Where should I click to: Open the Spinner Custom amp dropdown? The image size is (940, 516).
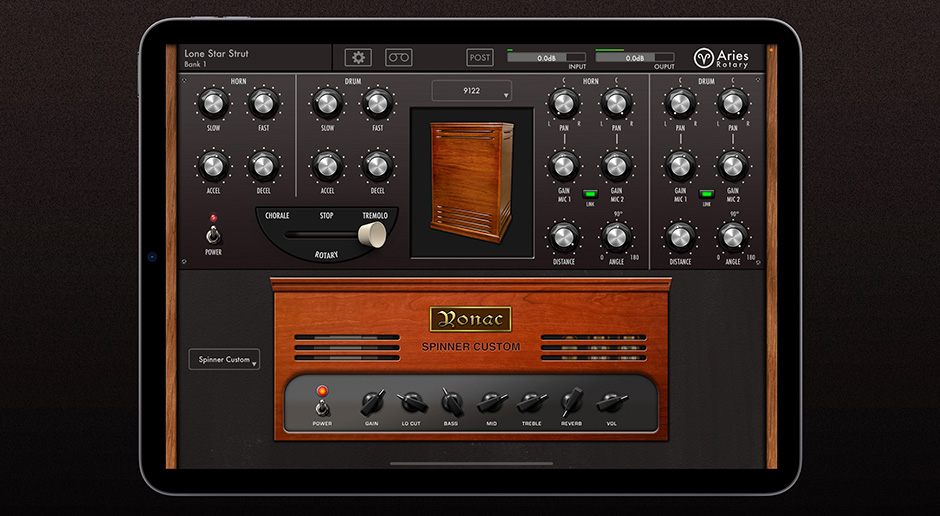point(224,360)
